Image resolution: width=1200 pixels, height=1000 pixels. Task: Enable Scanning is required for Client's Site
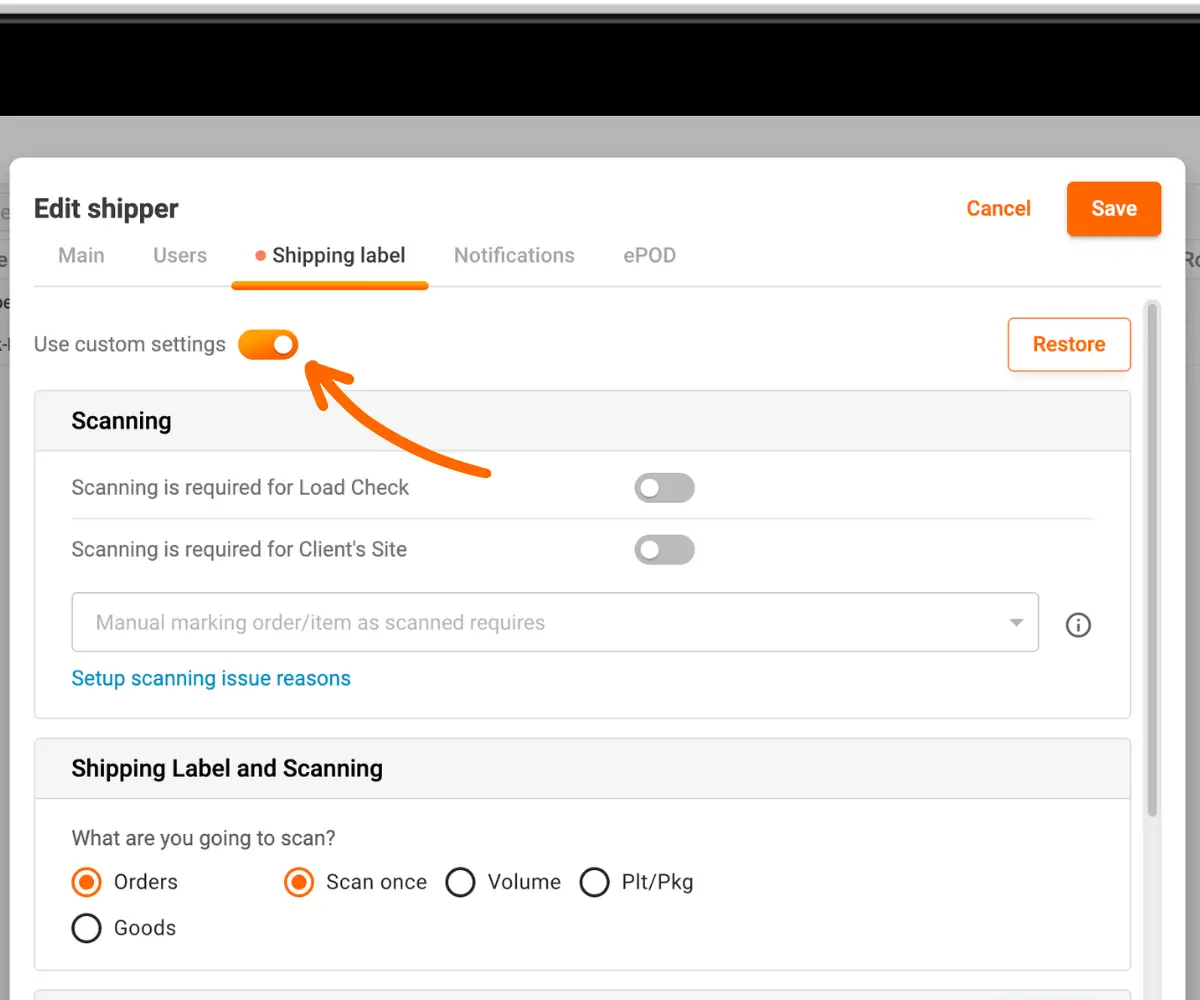pos(664,550)
